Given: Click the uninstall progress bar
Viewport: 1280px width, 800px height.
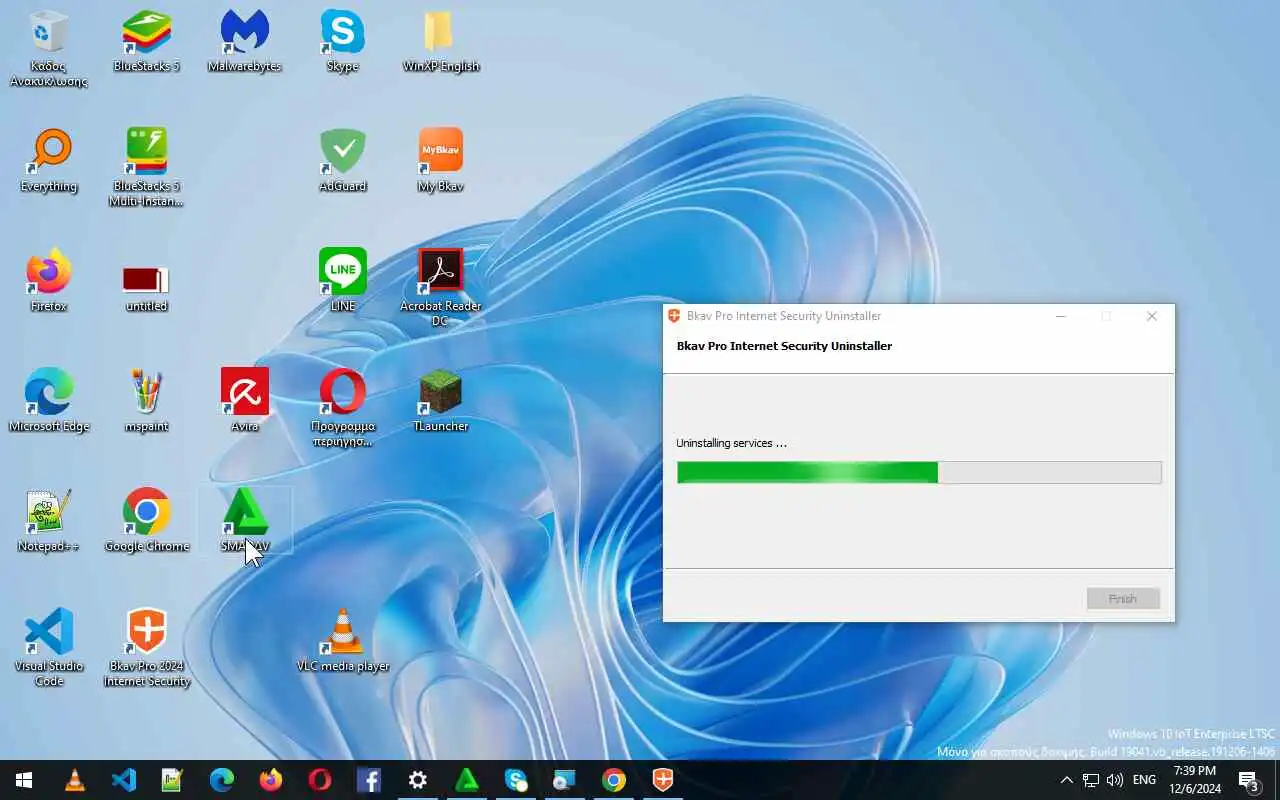Looking at the screenshot, I should click(x=919, y=472).
